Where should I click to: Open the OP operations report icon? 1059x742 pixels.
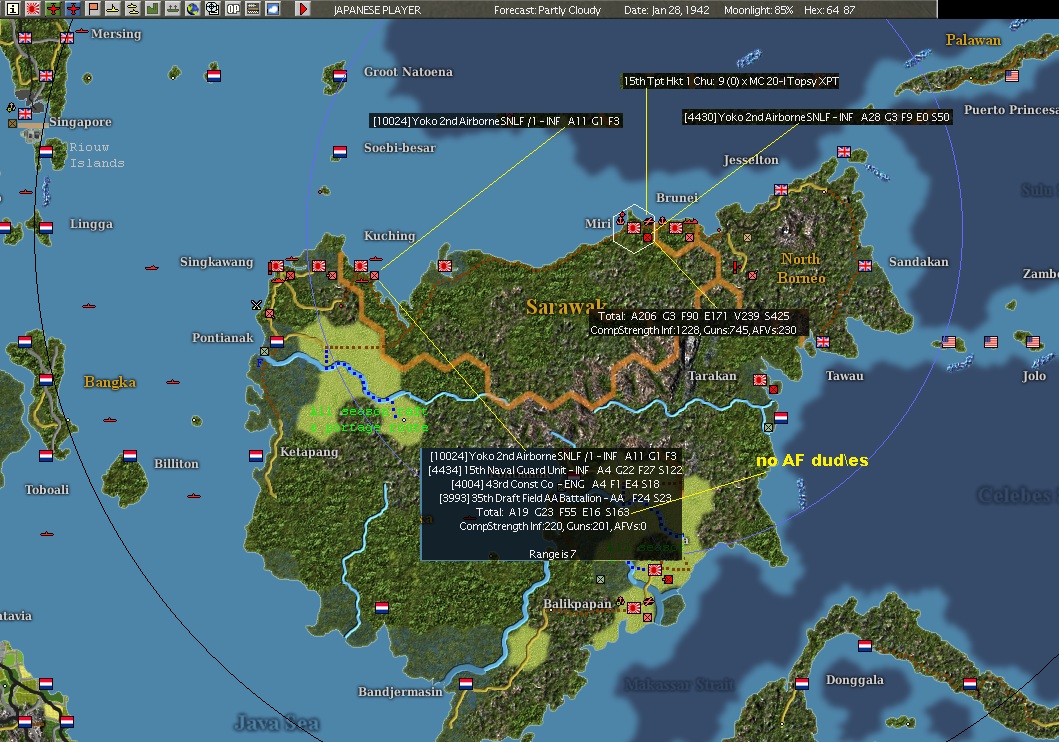click(233, 9)
